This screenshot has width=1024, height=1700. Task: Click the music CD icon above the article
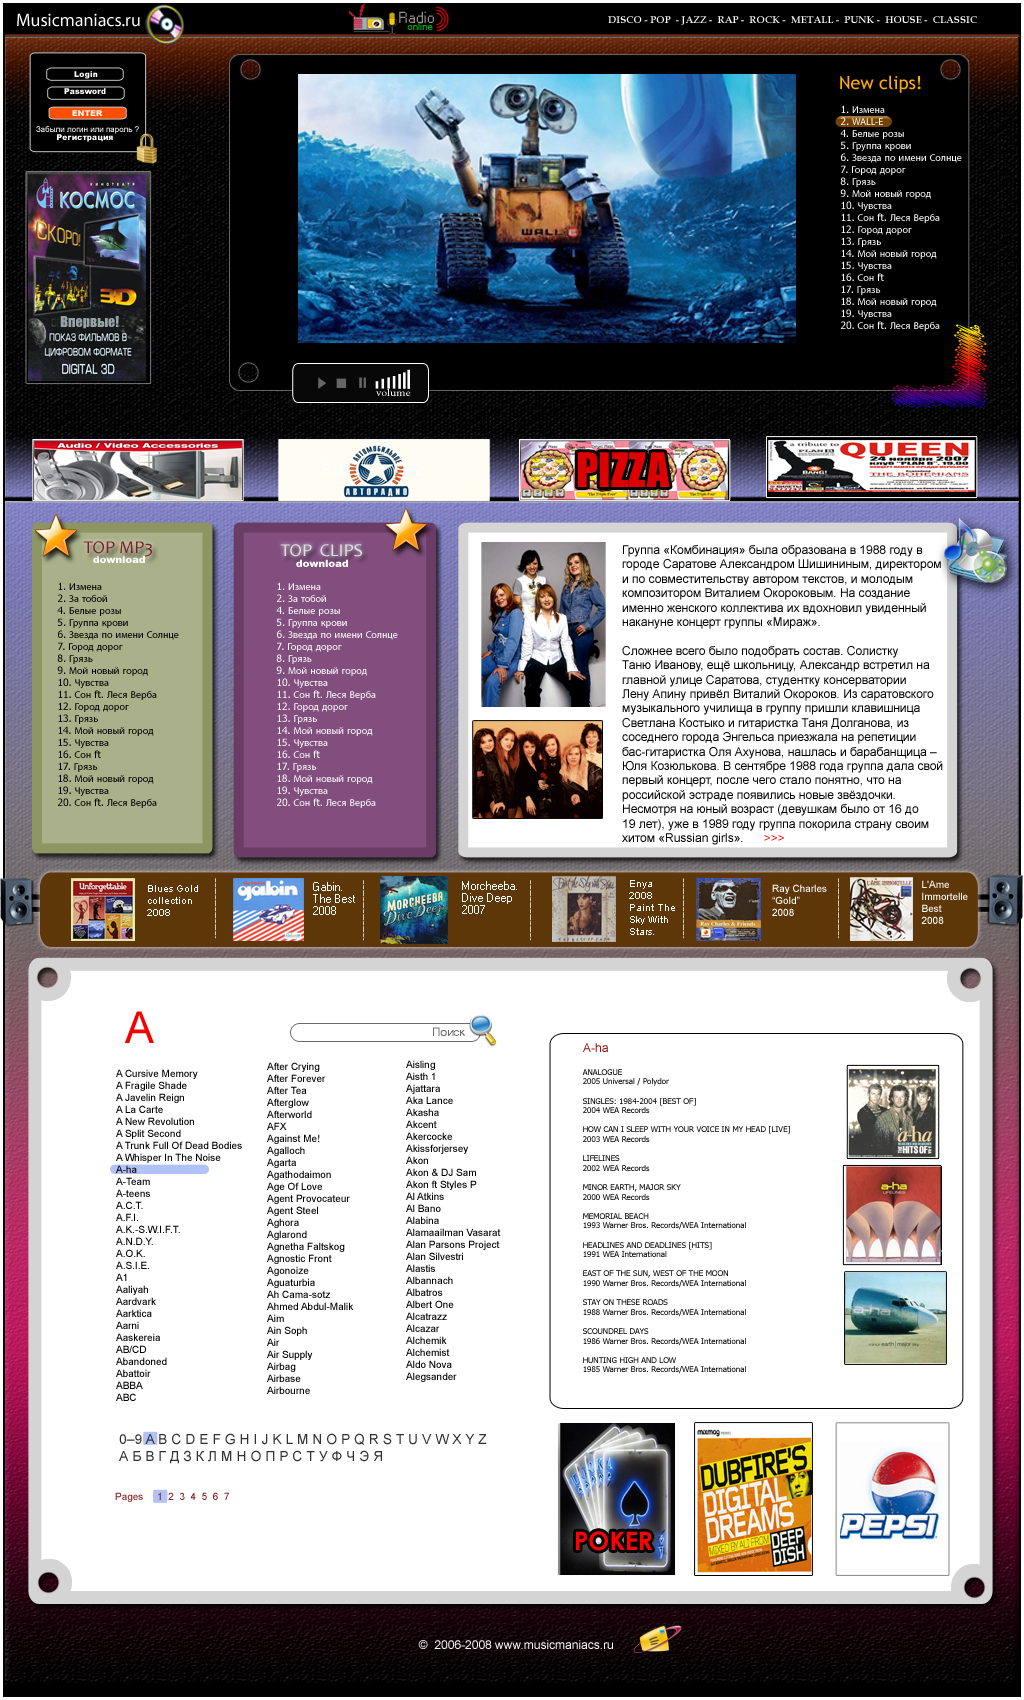click(x=975, y=552)
